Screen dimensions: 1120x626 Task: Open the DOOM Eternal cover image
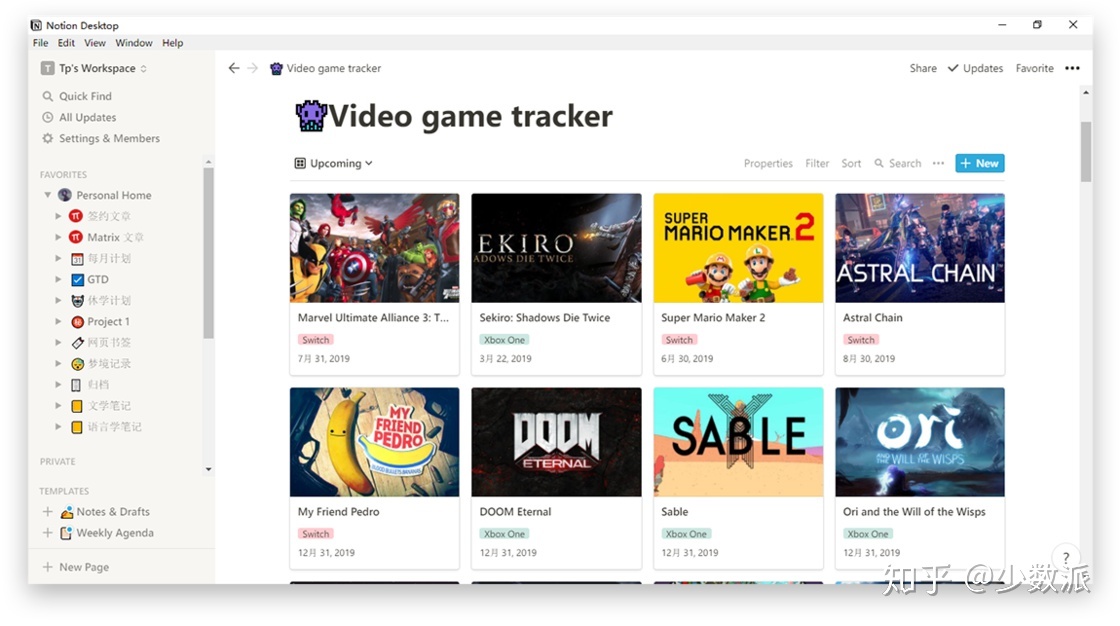click(556, 442)
